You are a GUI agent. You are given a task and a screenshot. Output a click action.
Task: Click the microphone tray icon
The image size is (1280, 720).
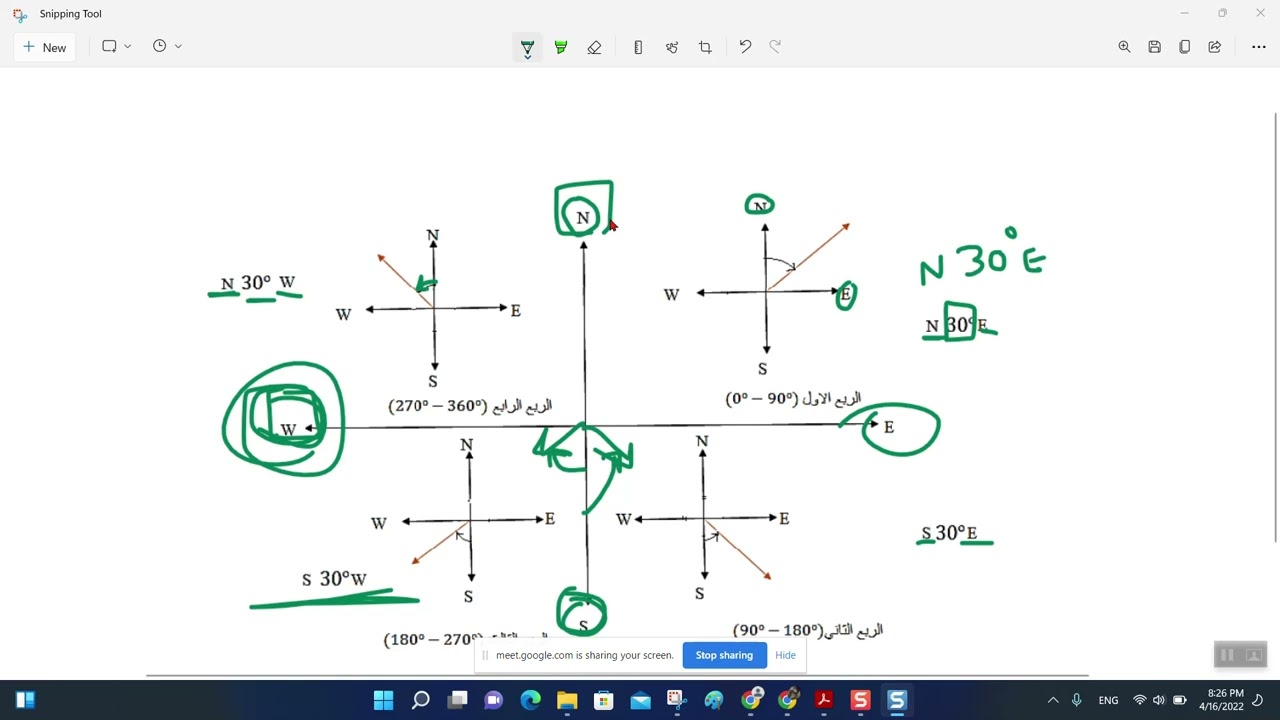[x=1077, y=700]
